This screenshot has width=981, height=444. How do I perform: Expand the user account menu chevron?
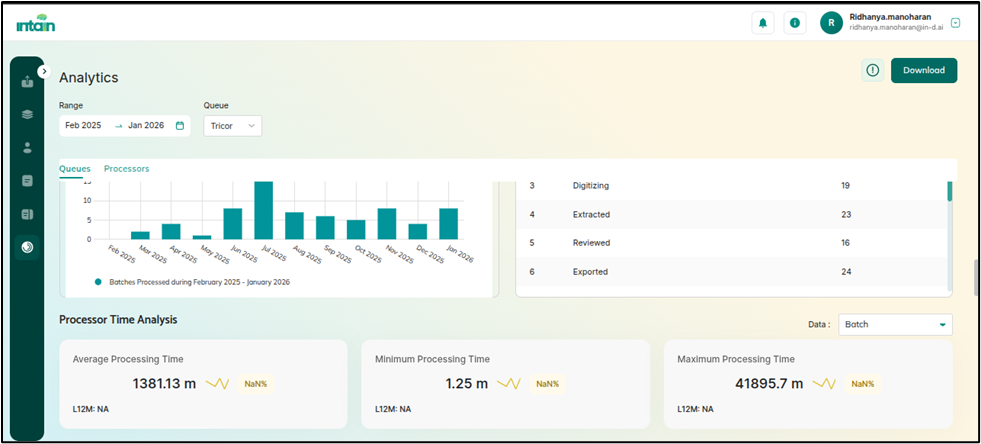click(955, 23)
